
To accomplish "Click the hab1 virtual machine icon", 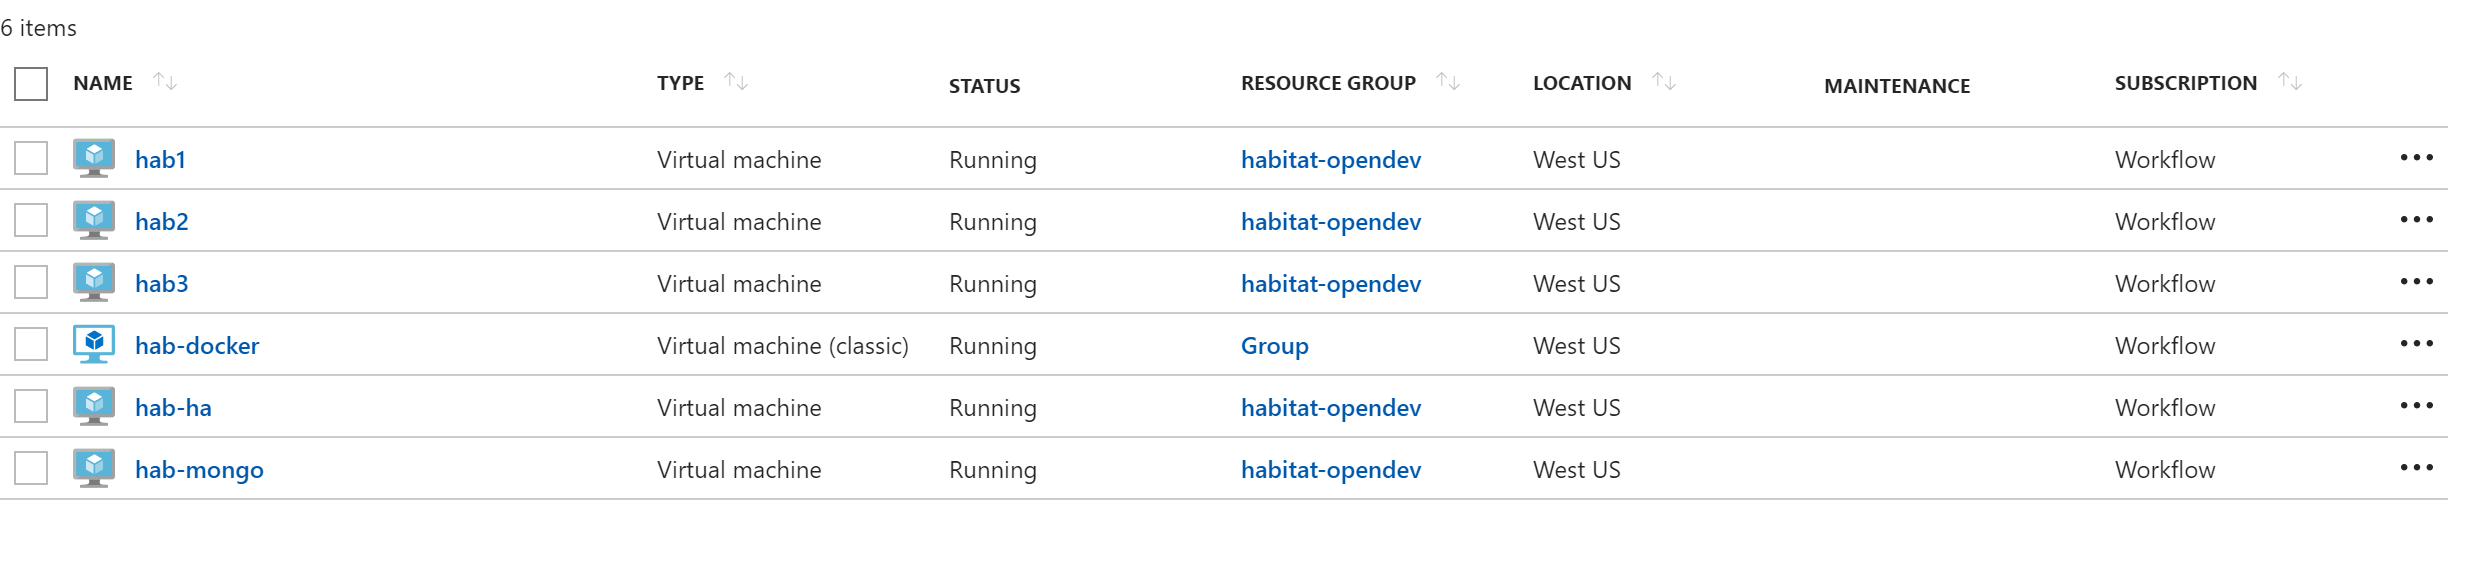I will coord(94,158).
